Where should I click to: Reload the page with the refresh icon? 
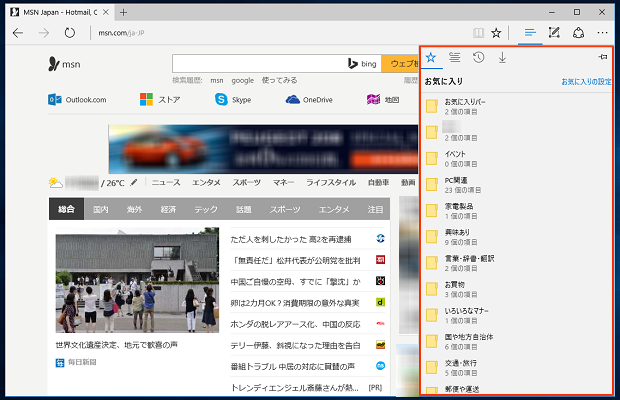pos(70,33)
